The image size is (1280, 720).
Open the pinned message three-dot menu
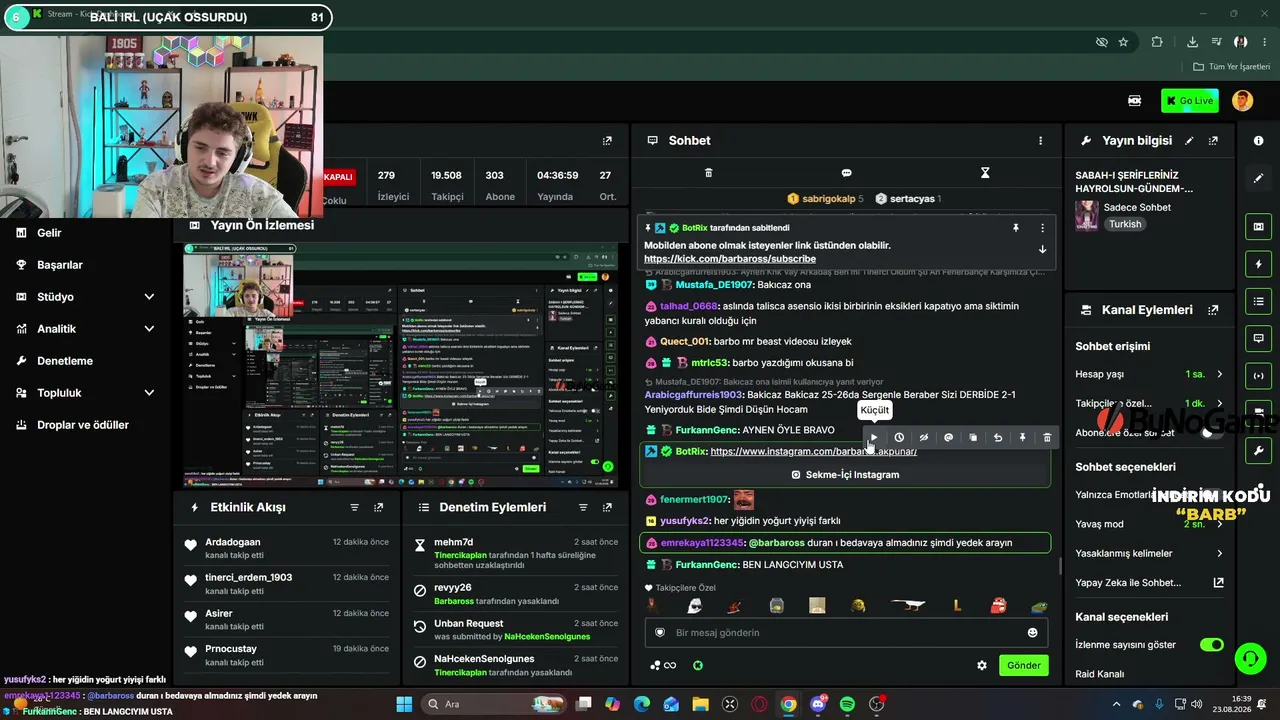click(x=1042, y=228)
